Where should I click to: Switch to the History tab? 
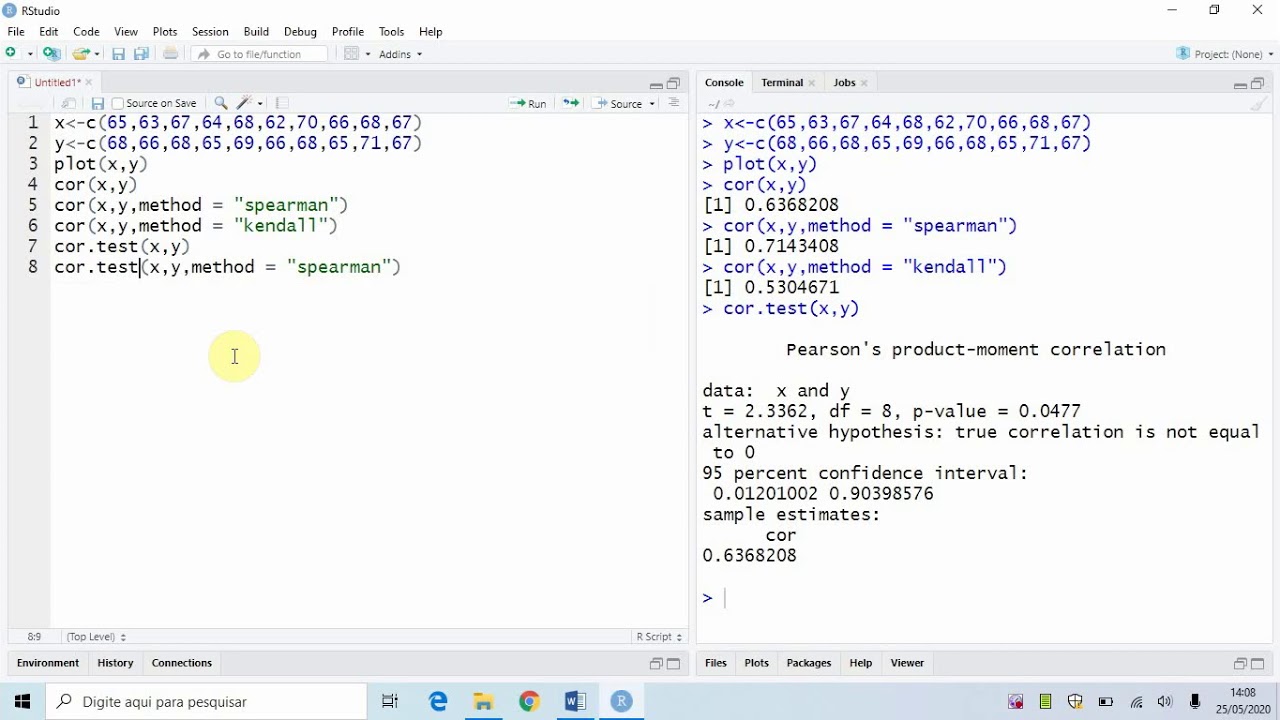(115, 663)
